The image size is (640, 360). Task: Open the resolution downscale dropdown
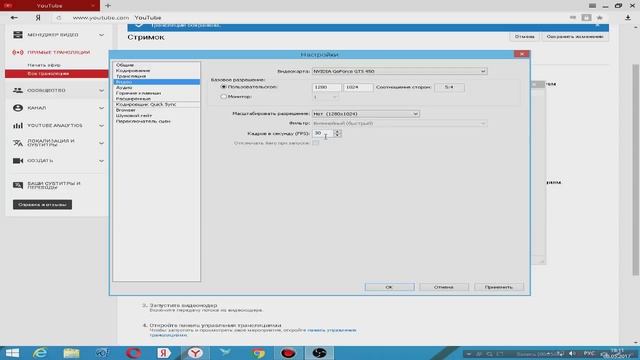pos(365,114)
